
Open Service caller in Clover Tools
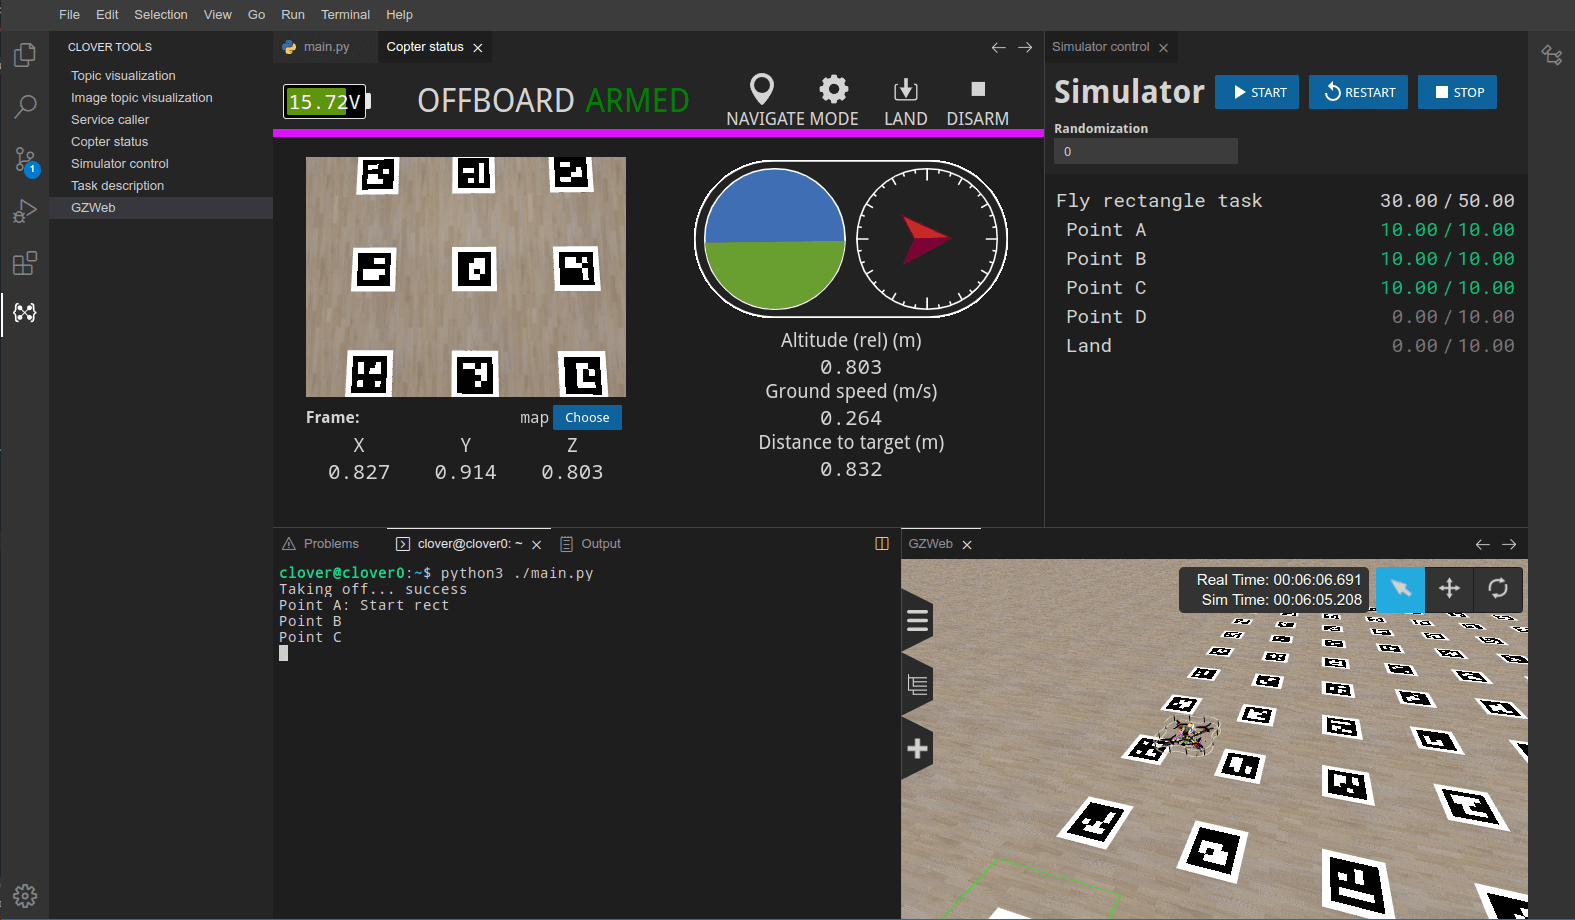[110, 120]
